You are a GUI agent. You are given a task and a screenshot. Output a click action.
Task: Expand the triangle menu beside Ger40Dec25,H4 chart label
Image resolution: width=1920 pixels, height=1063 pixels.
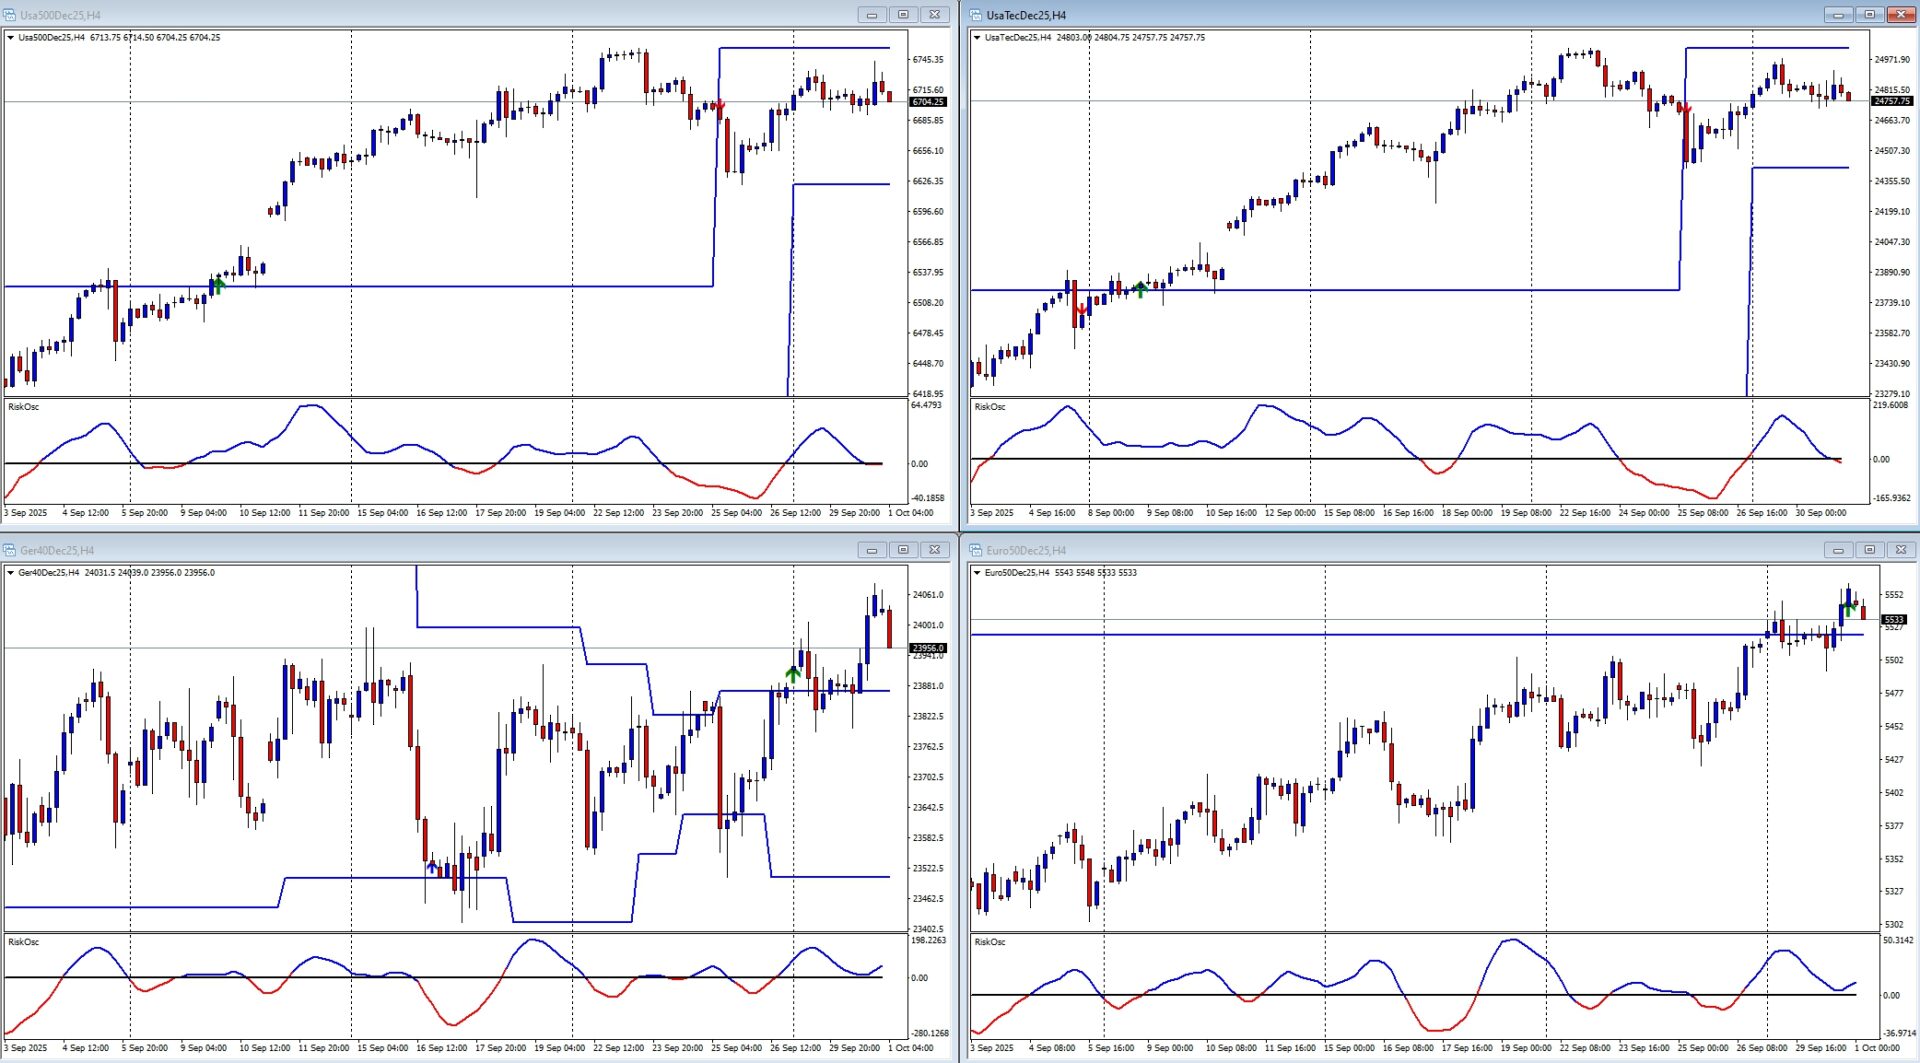pyautogui.click(x=11, y=573)
